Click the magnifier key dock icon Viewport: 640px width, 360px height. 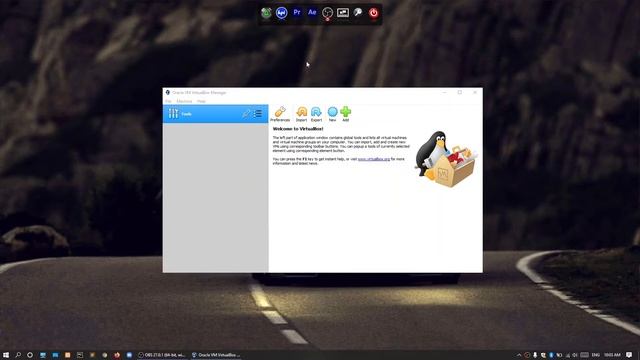[x=358, y=13]
